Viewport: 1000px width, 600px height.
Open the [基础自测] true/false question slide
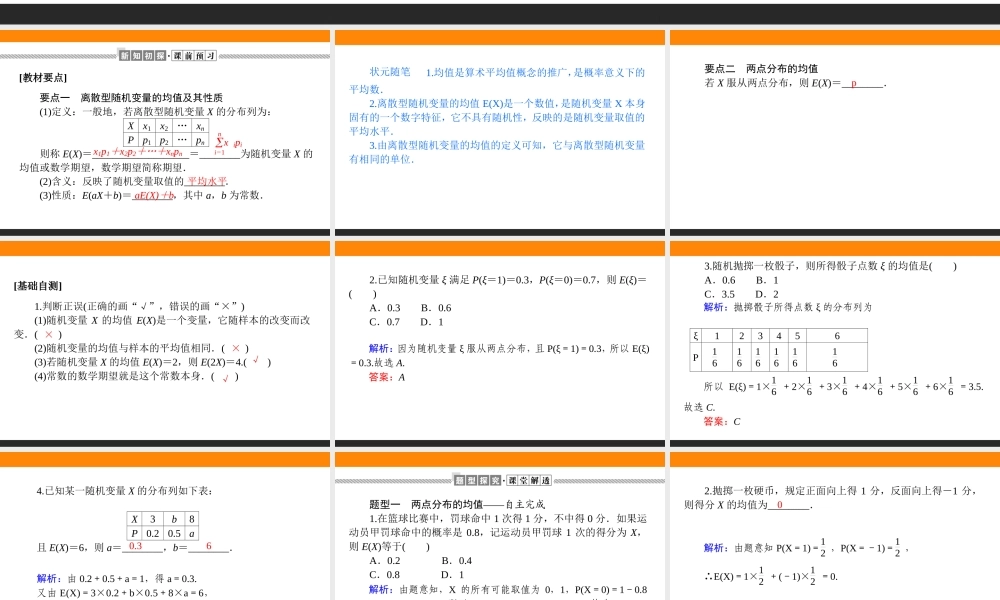click(x=165, y=344)
